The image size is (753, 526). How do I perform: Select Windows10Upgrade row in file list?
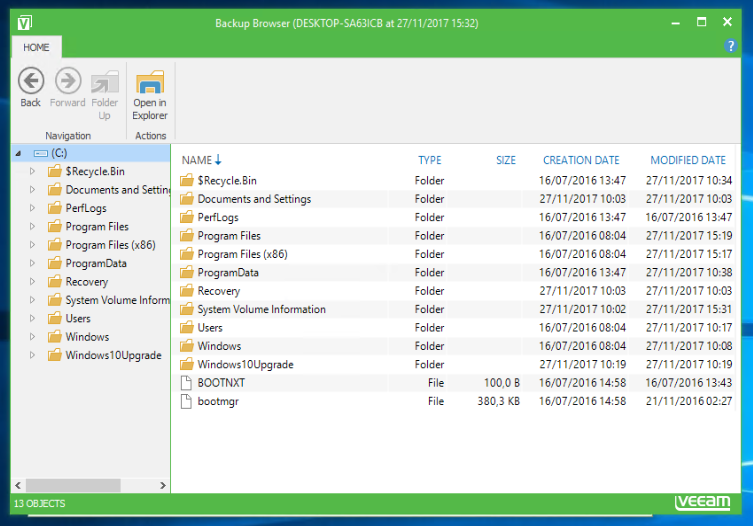tap(456, 365)
